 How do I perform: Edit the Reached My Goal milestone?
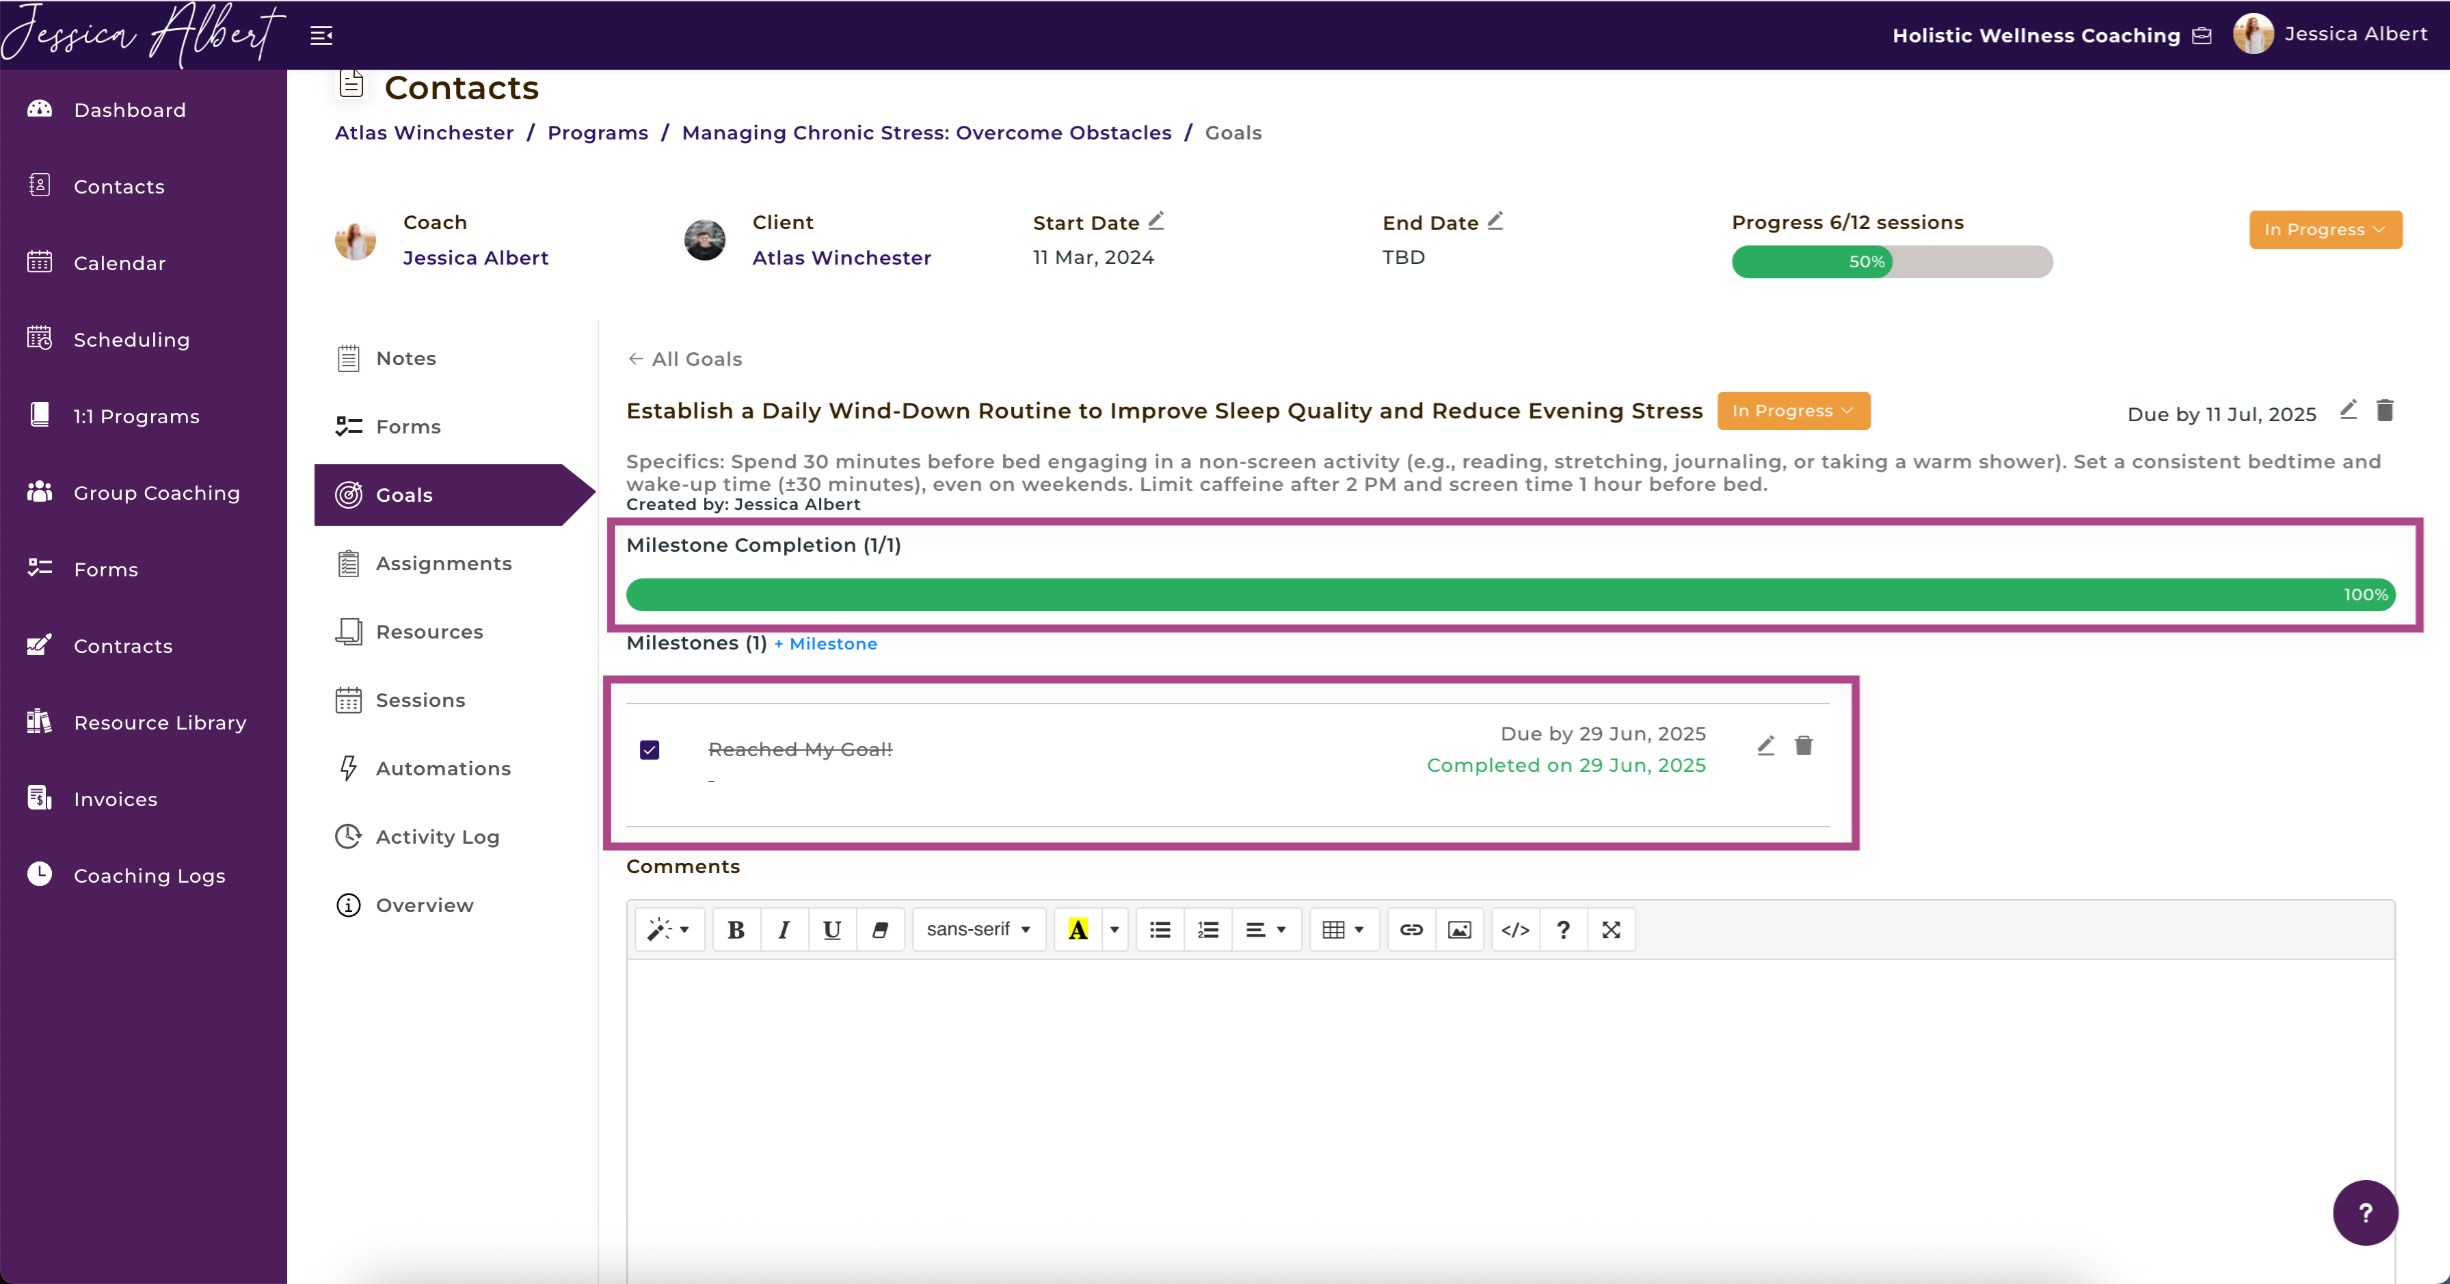1766,746
